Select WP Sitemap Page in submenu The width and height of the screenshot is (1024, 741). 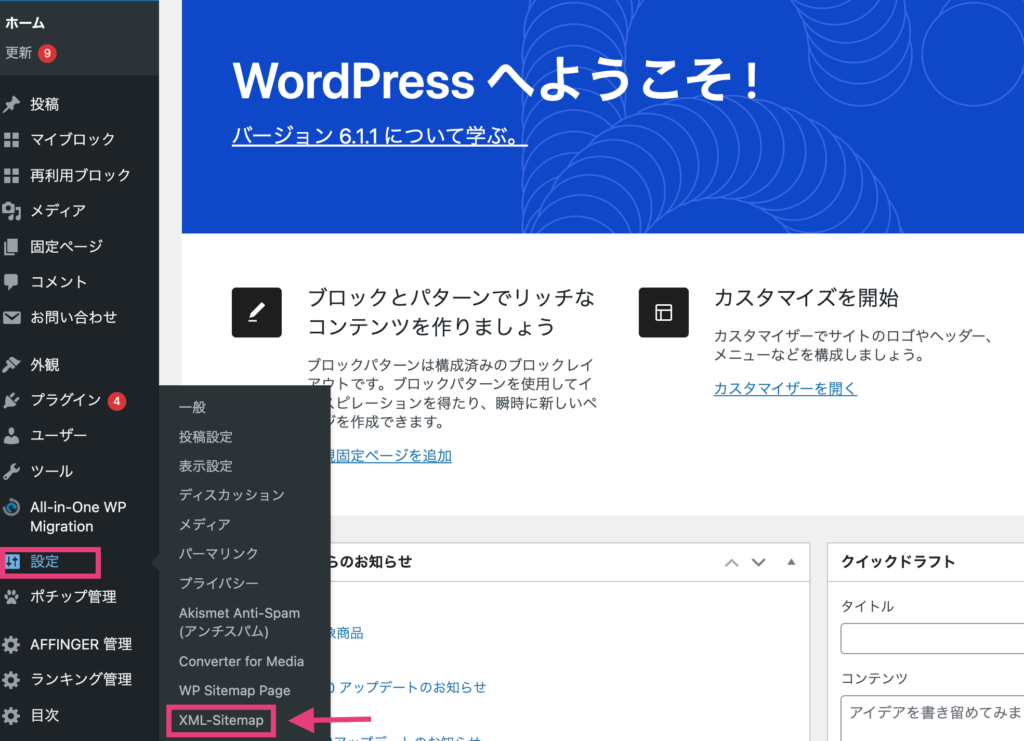(x=234, y=691)
